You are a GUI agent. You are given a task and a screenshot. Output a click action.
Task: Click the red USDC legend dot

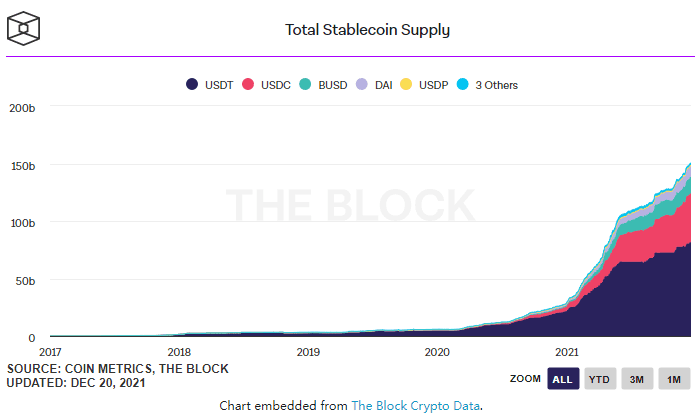tap(248, 84)
